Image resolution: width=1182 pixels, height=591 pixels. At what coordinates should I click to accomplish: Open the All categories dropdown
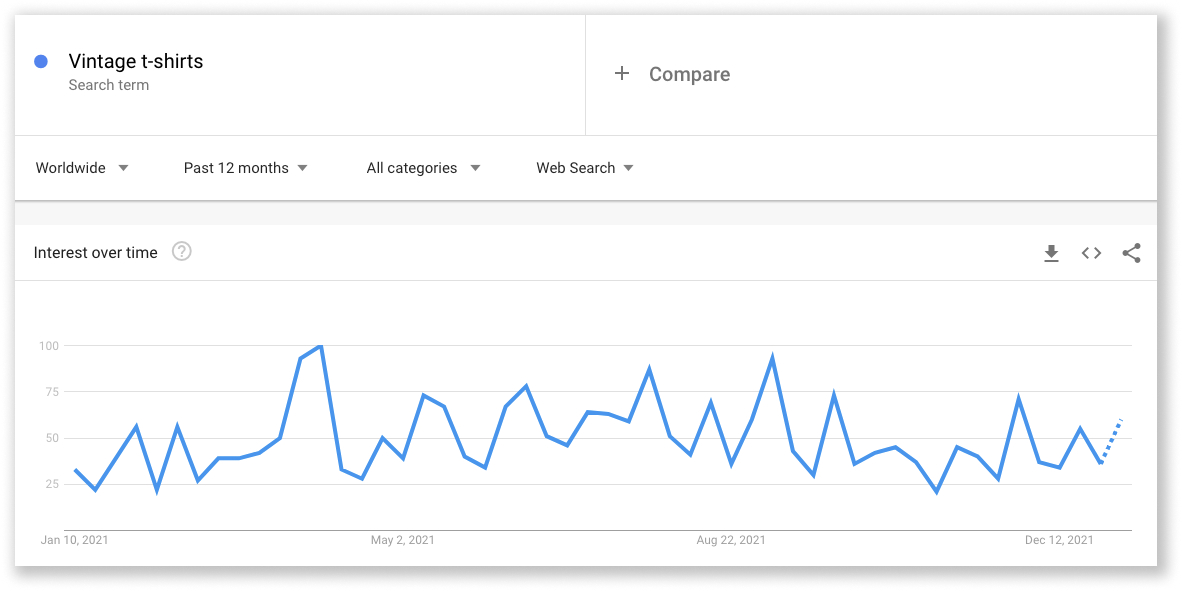[422, 168]
